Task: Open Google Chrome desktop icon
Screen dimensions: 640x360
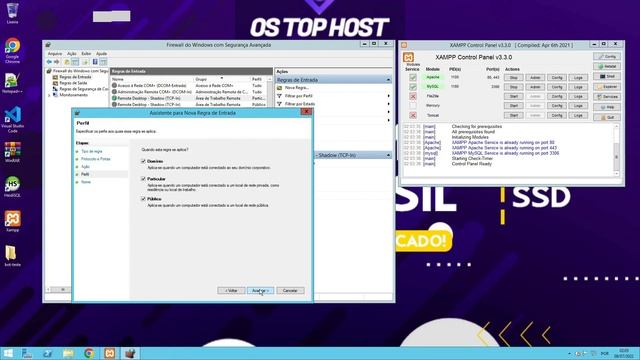Action: pos(12,50)
